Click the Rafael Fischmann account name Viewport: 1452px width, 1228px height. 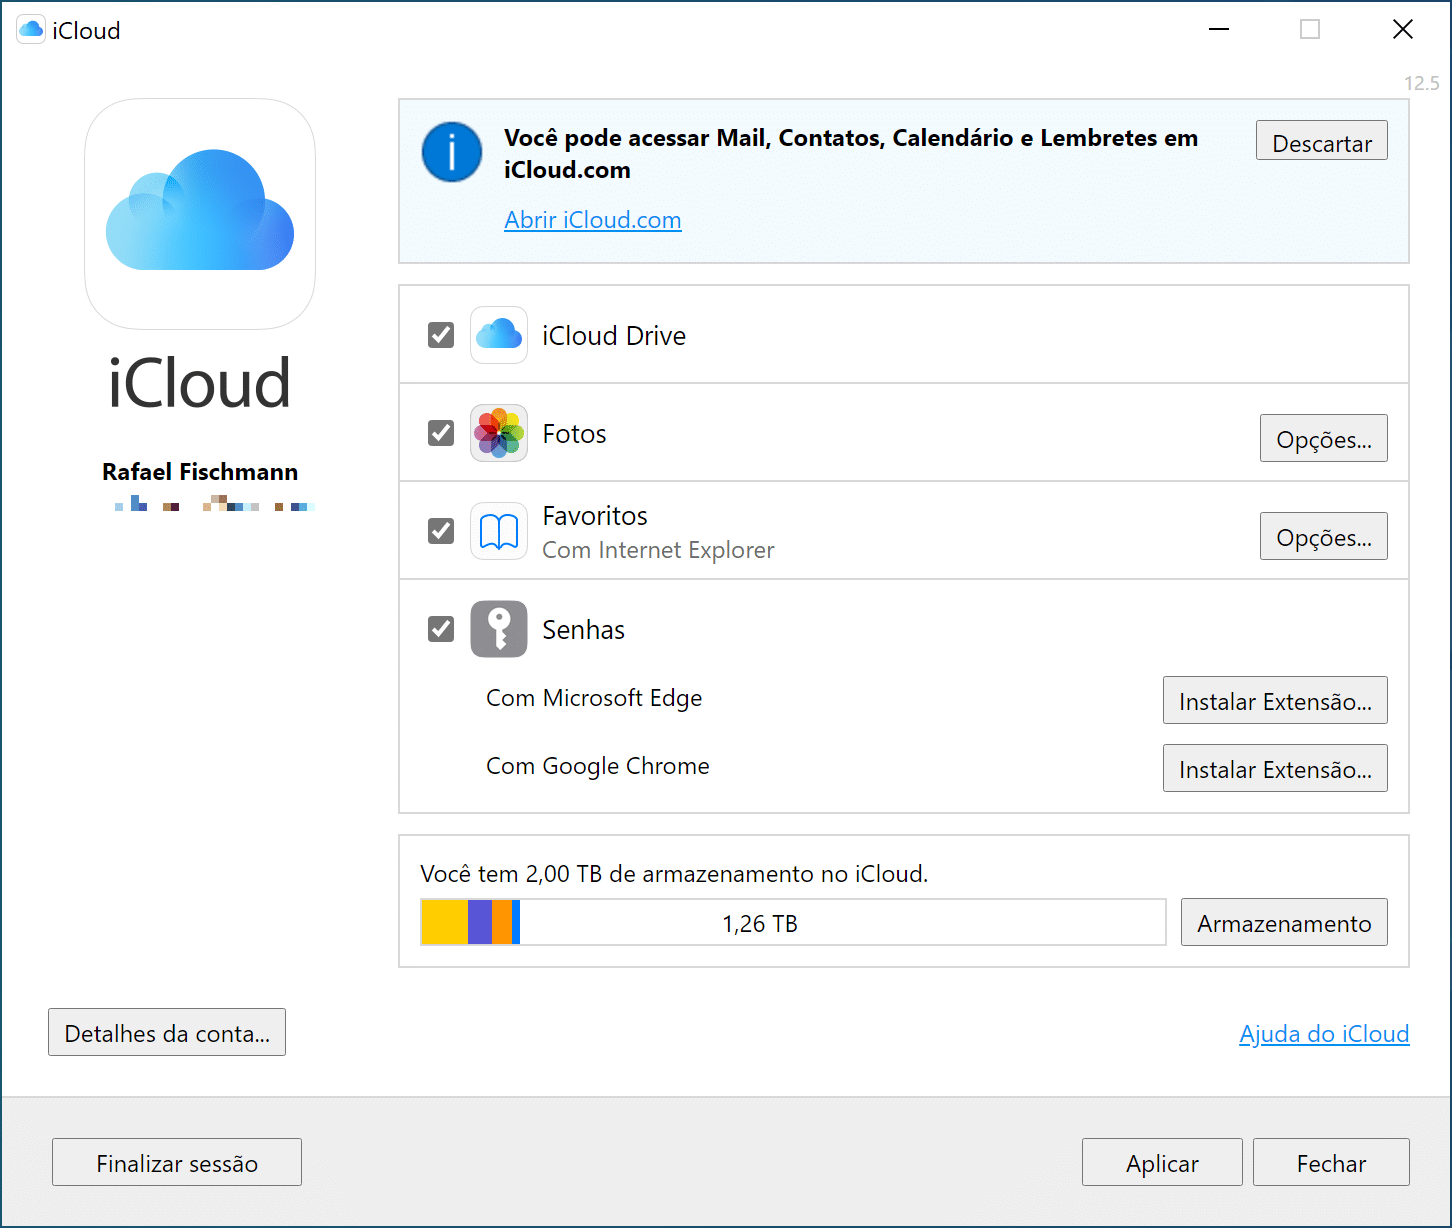pos(200,472)
